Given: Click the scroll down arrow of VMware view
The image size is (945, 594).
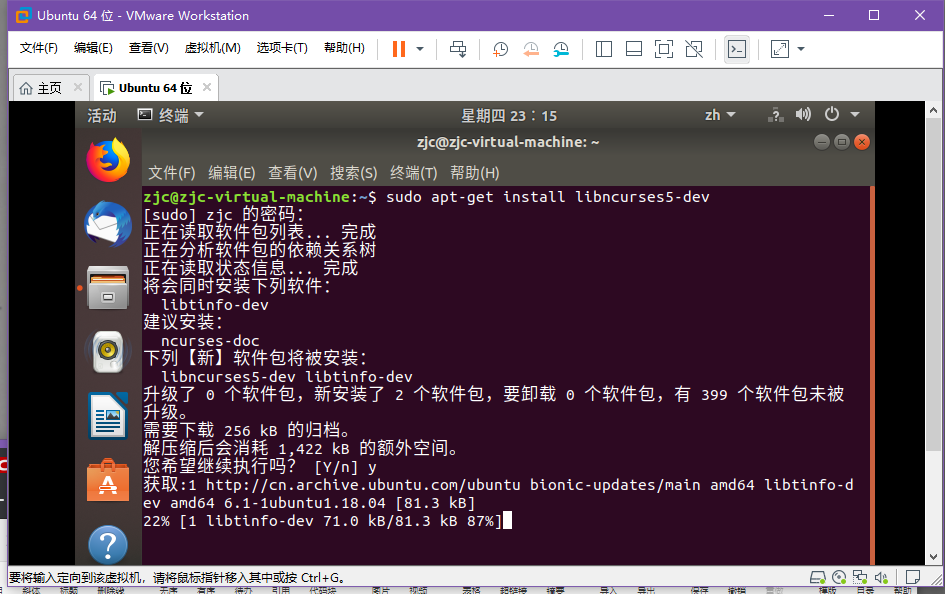Looking at the screenshot, I should 933,557.
